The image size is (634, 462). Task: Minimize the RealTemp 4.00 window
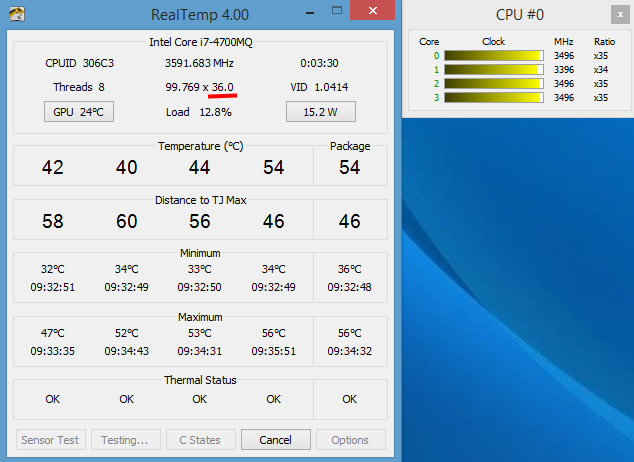pyautogui.click(x=310, y=13)
